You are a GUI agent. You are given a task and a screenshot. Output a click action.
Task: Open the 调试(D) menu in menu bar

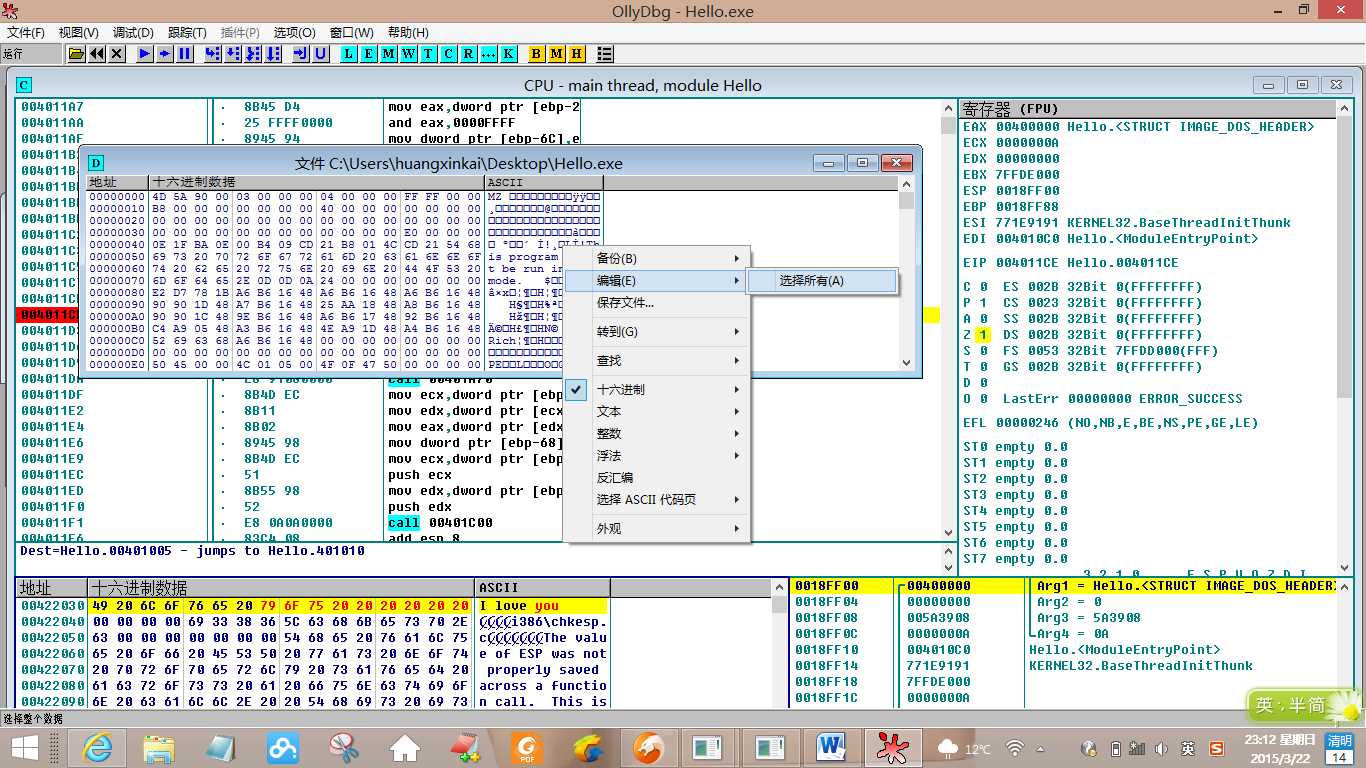click(x=132, y=33)
